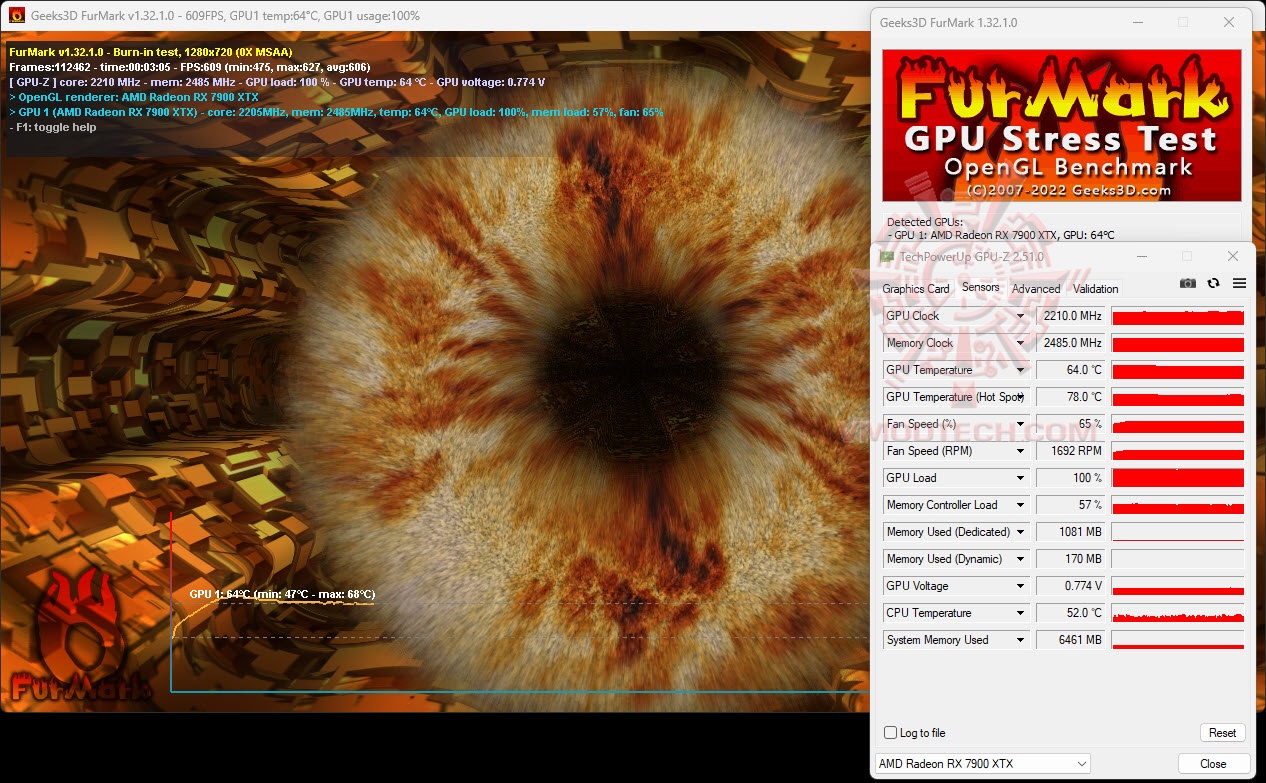Click the GPU-Z title bar app icon
1266x783 pixels.
click(886, 257)
